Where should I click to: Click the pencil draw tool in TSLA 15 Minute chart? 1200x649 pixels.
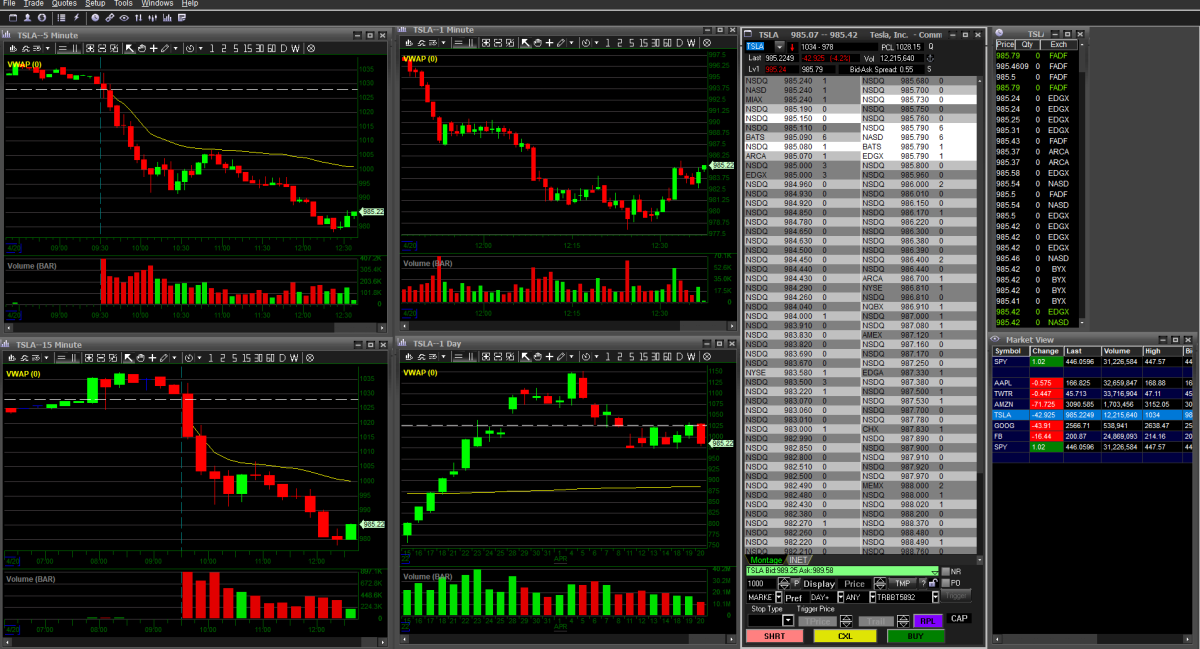click(x=164, y=357)
